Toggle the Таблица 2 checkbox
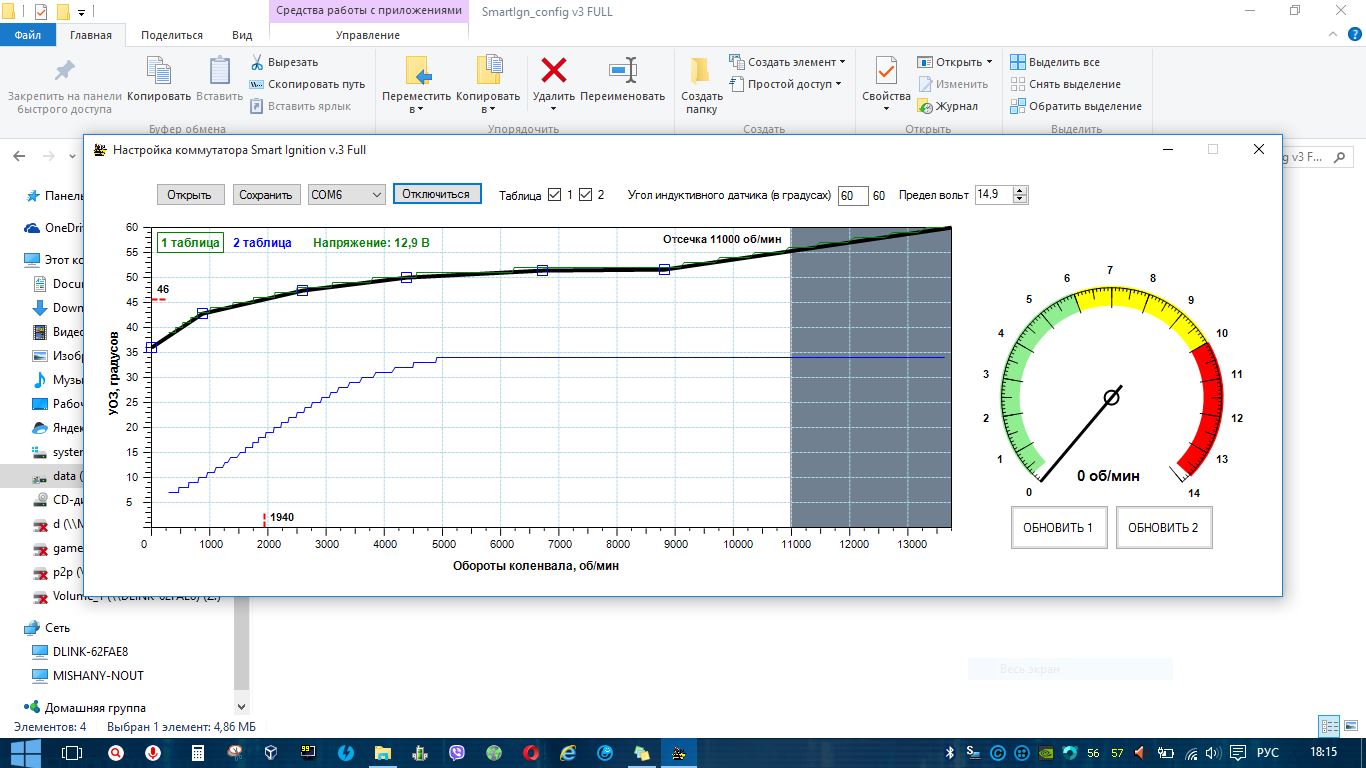 (x=586, y=195)
